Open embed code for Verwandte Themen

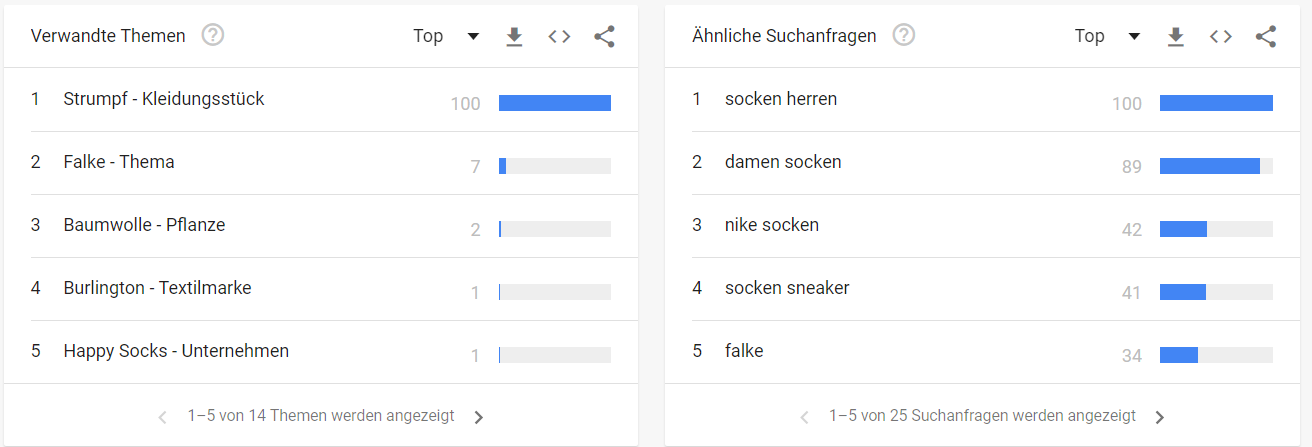coord(559,37)
